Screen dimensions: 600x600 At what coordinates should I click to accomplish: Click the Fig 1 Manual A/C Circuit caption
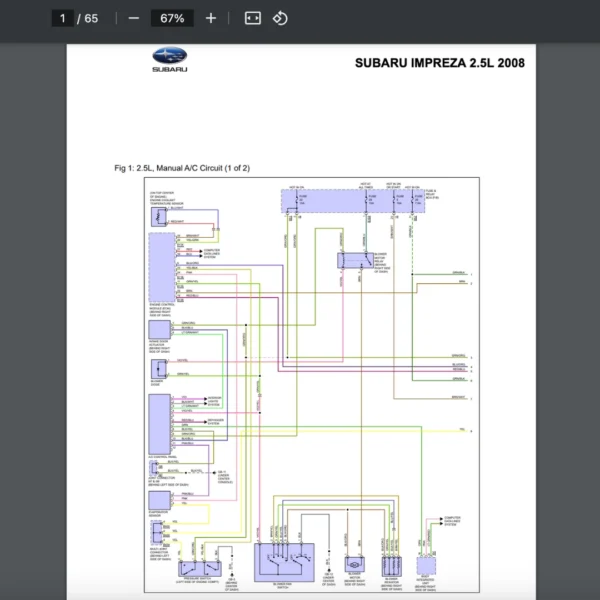pyautogui.click(x=182, y=168)
